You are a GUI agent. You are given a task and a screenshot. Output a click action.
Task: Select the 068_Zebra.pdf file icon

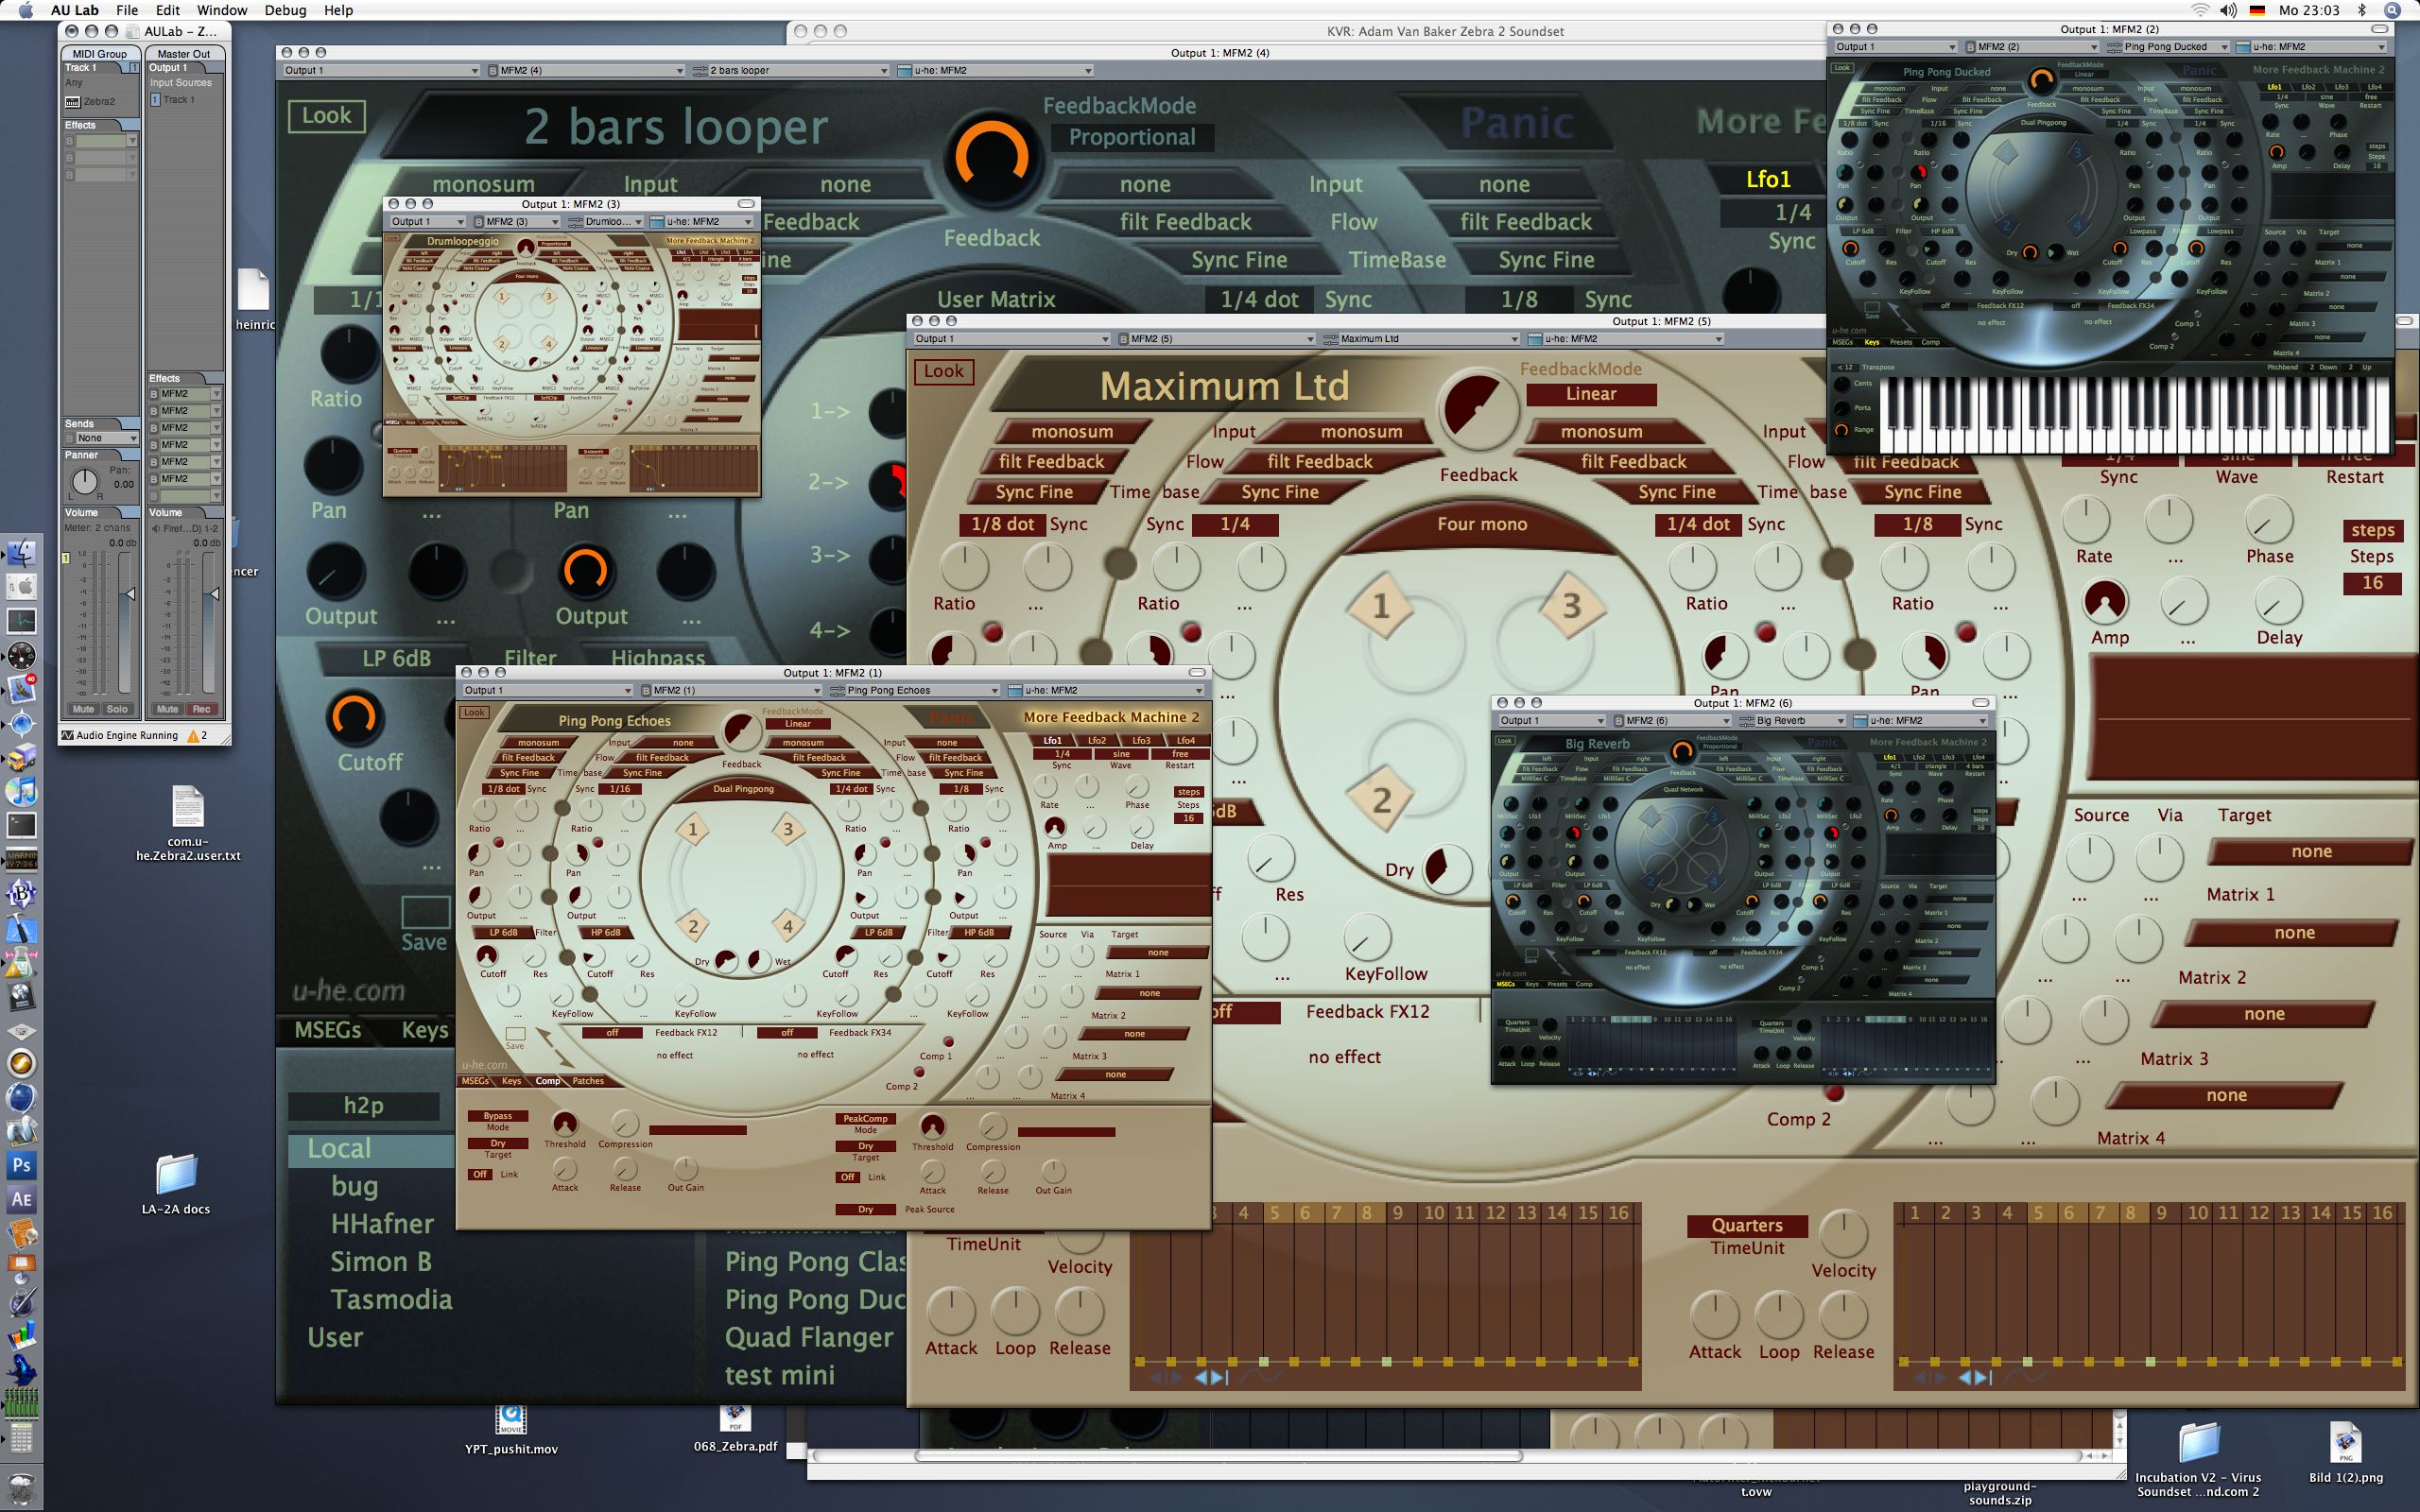(x=735, y=1418)
